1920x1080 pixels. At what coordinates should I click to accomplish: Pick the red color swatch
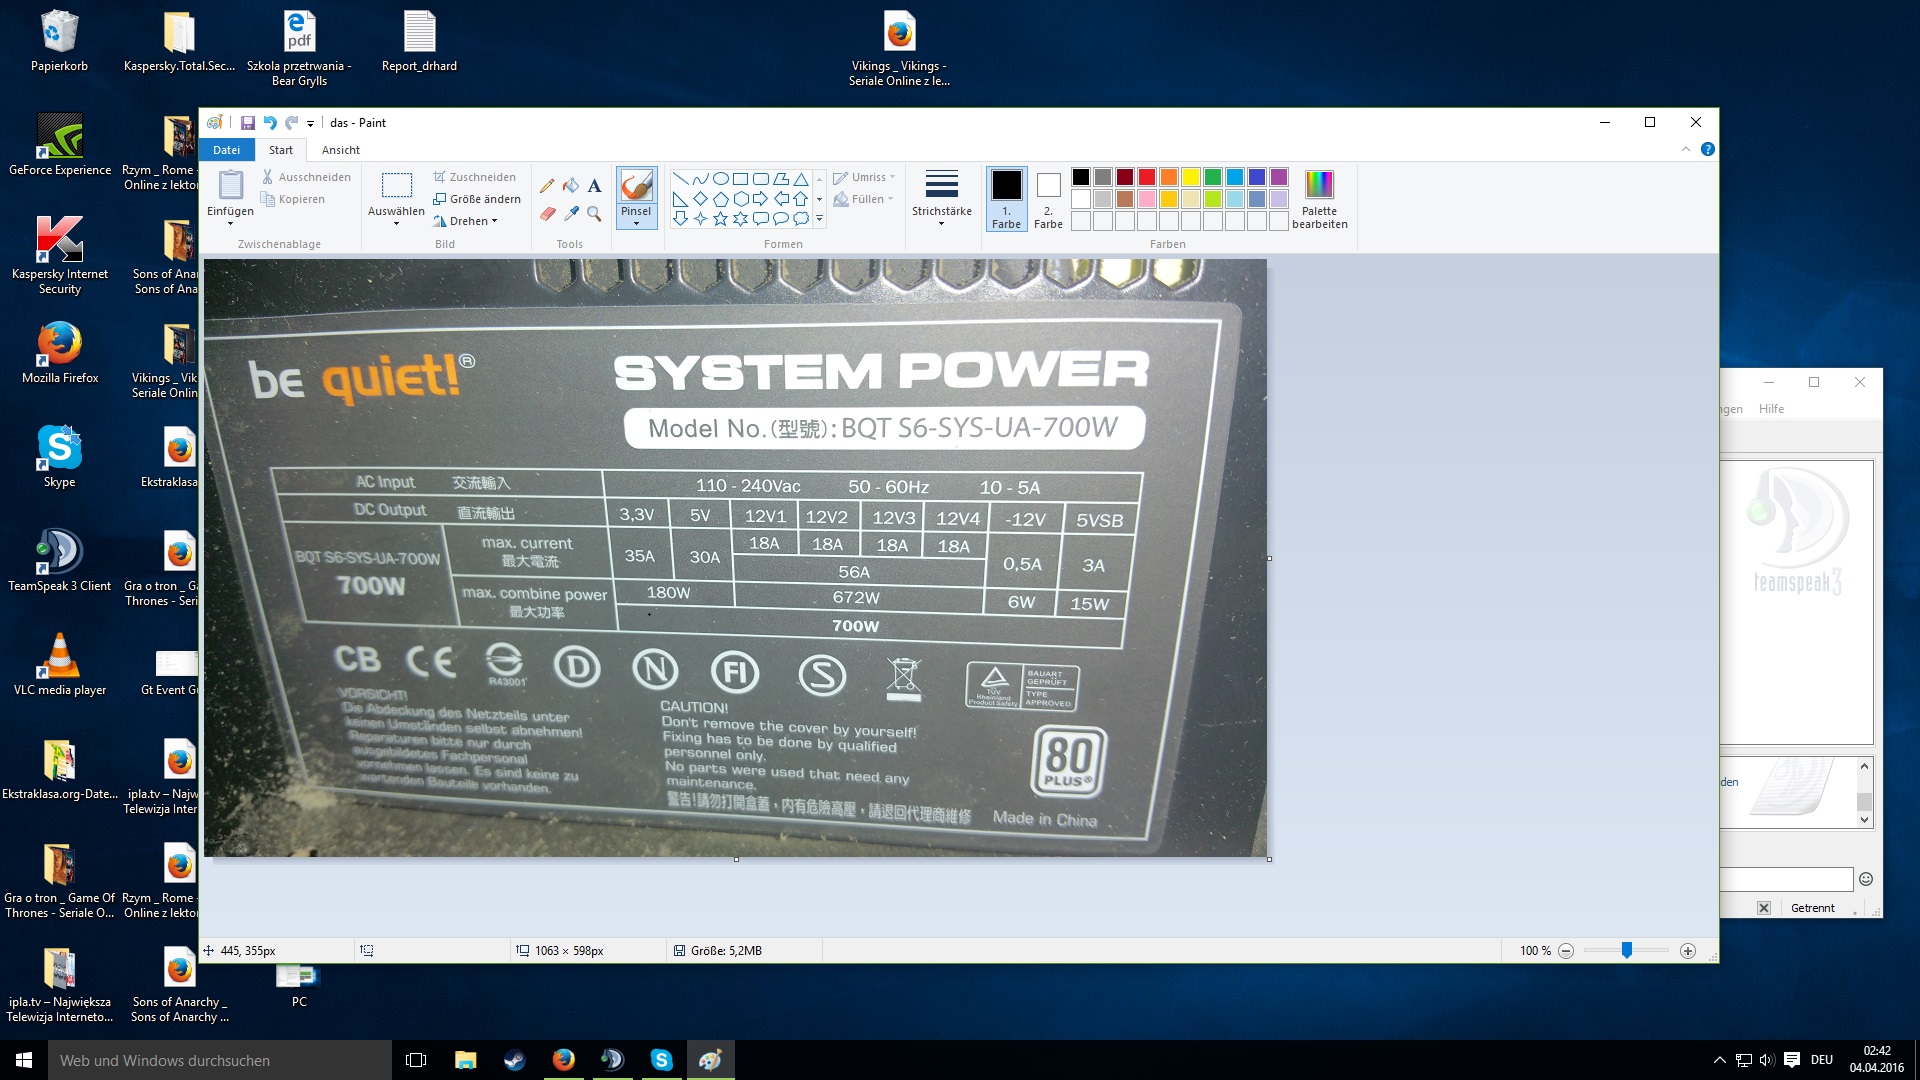(1146, 177)
